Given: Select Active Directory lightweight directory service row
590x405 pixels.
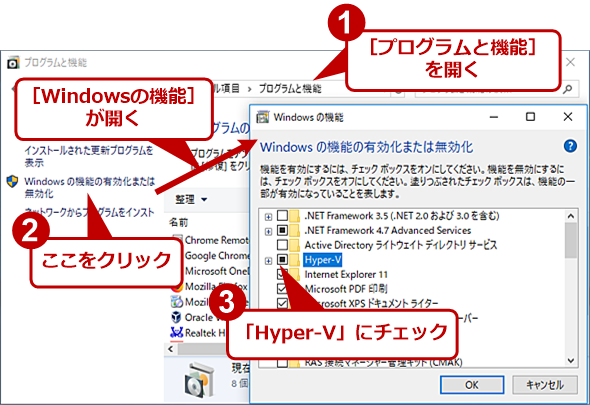Looking at the screenshot, I should coord(401,245).
